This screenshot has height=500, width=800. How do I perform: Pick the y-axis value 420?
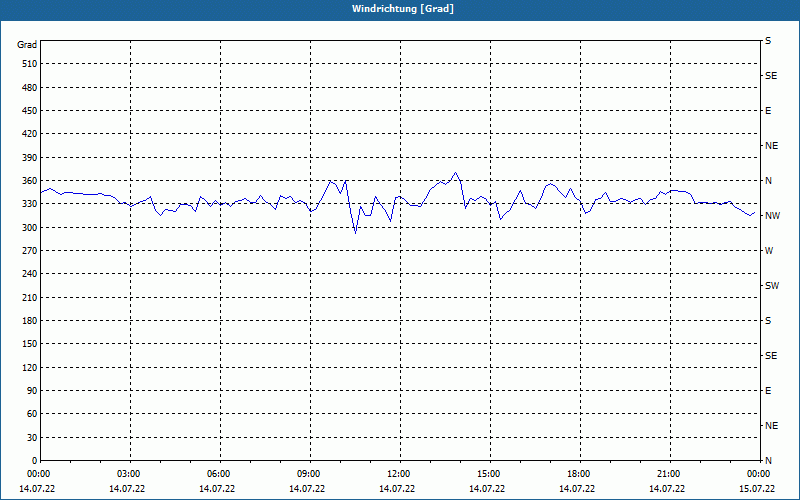pyautogui.click(x=30, y=134)
